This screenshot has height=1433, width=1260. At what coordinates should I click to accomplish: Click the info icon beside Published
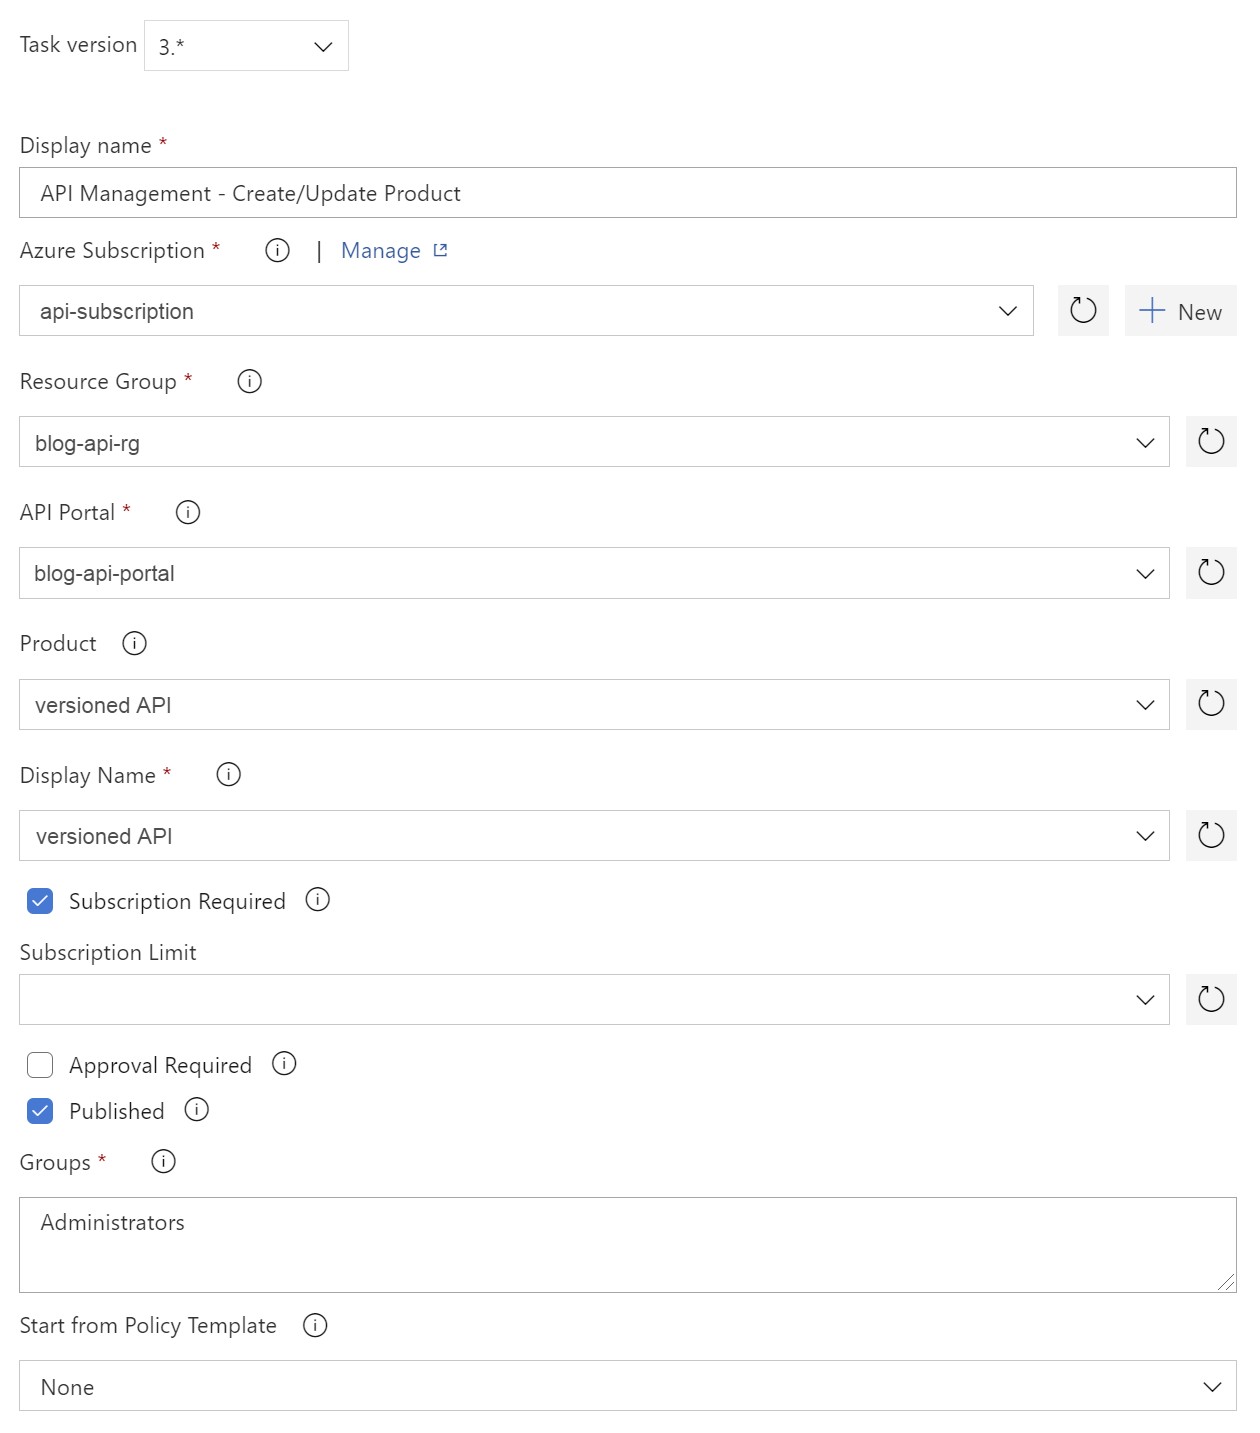[197, 1110]
